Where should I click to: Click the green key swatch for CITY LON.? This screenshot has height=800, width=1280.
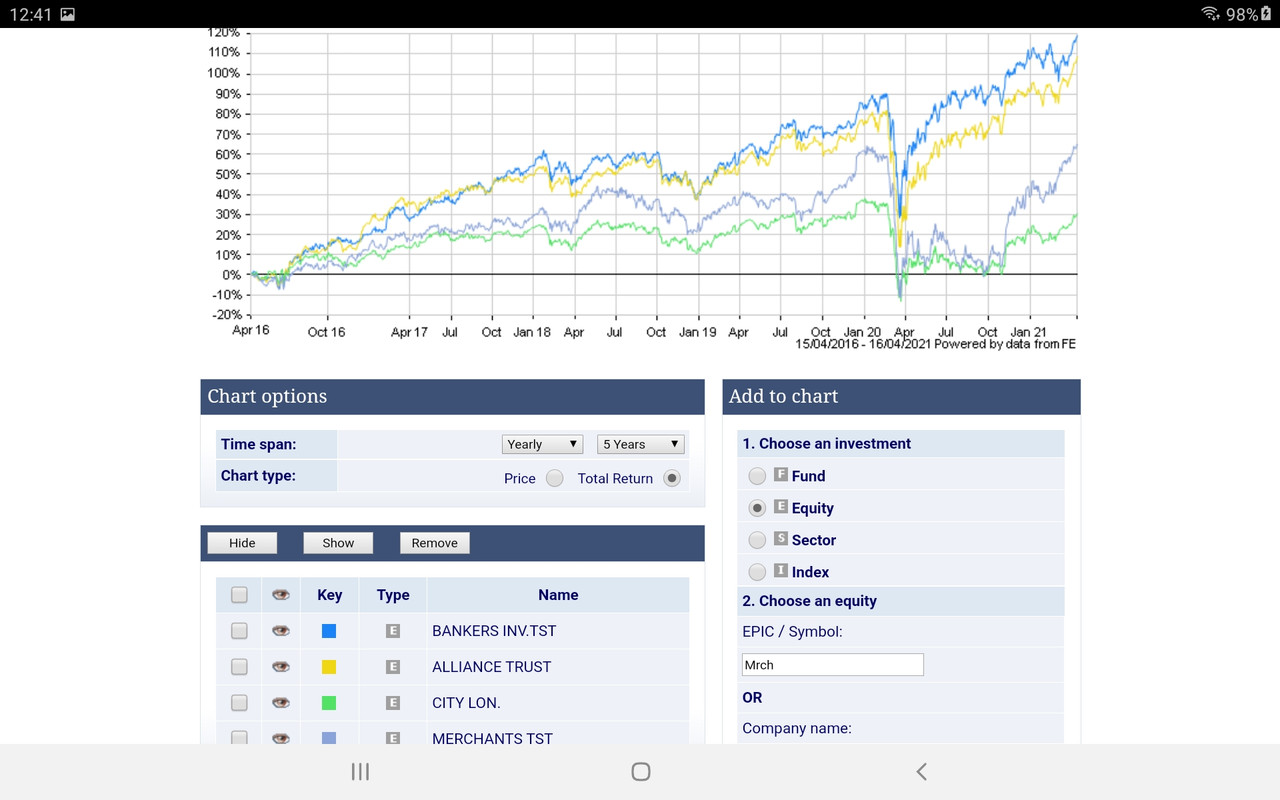(x=329, y=703)
